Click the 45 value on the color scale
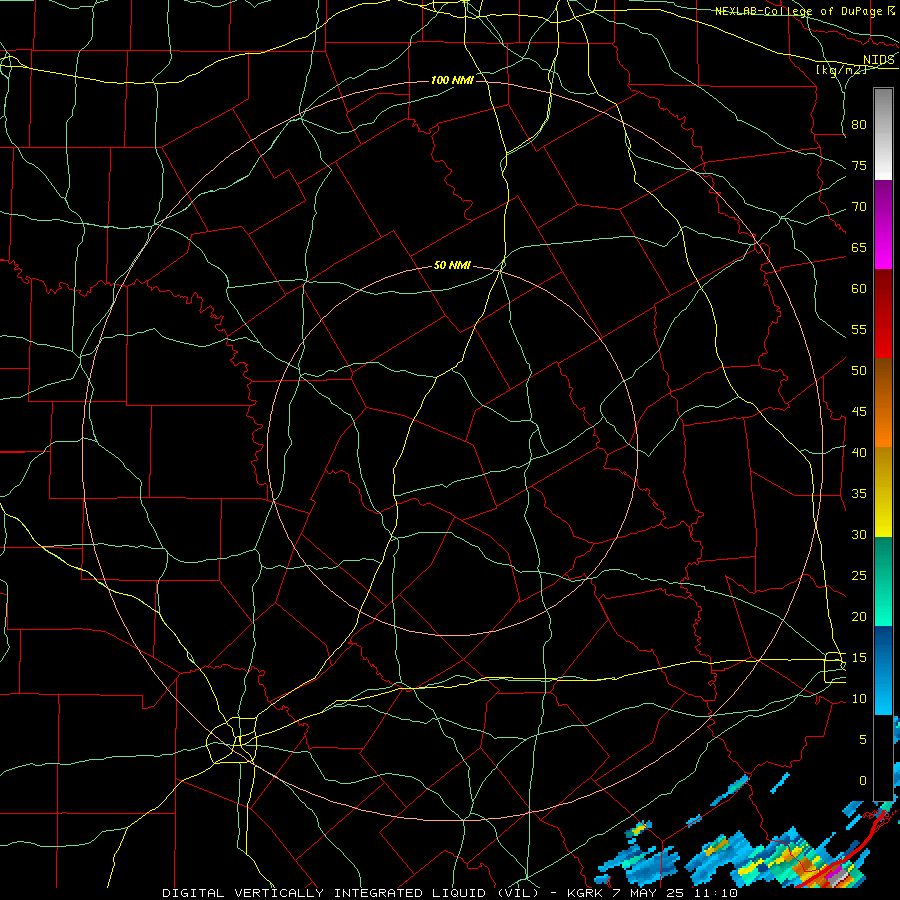This screenshot has width=900, height=900. [859, 412]
